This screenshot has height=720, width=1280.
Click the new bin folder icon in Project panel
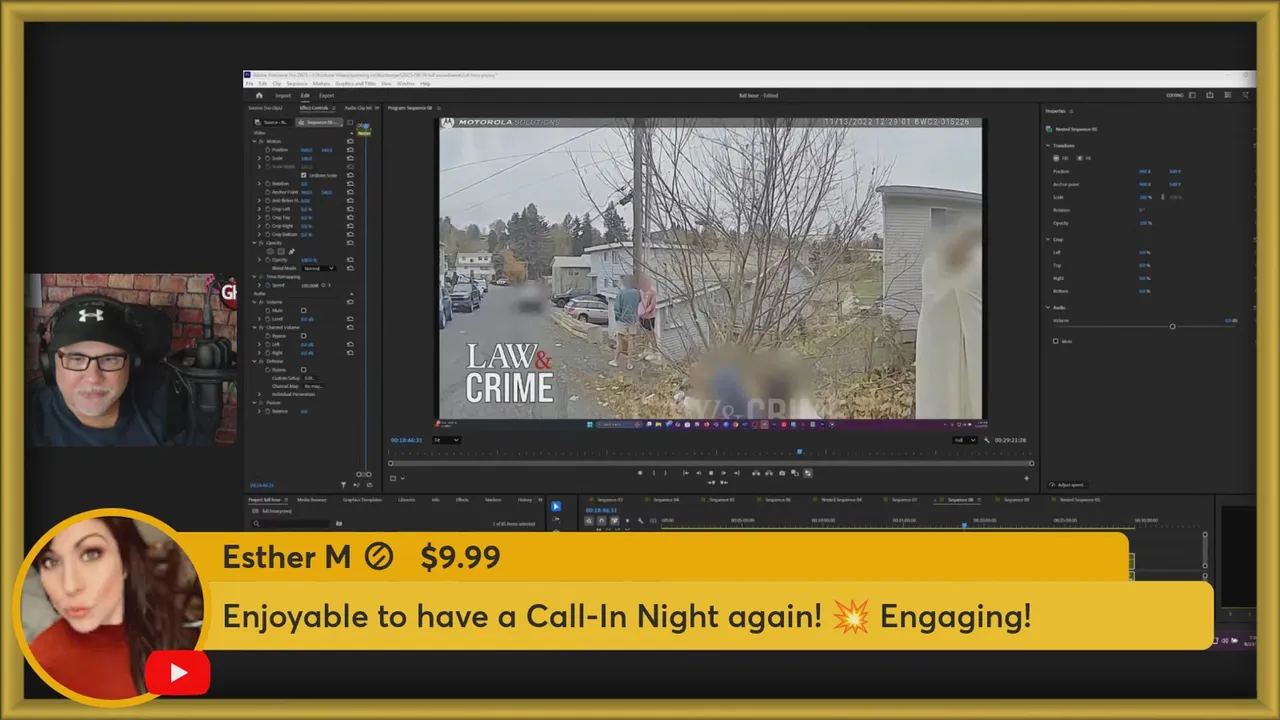[x=339, y=523]
